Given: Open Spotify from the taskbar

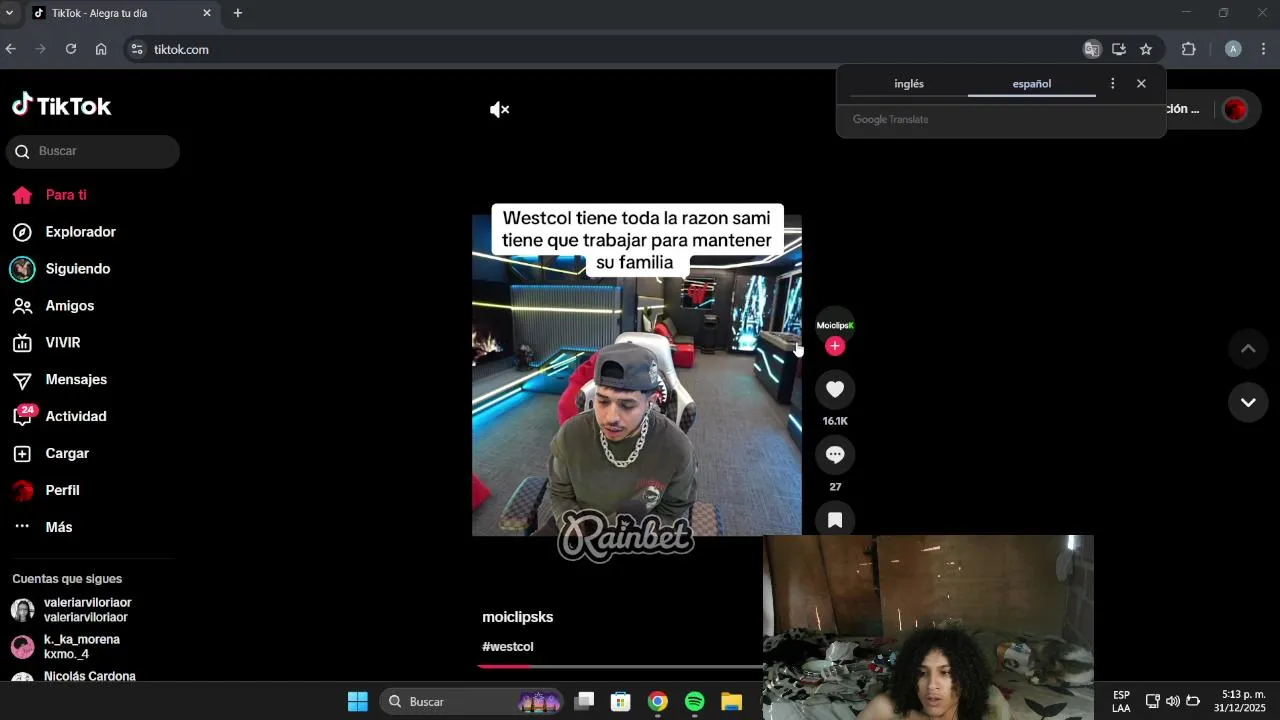Looking at the screenshot, I should tap(695, 701).
